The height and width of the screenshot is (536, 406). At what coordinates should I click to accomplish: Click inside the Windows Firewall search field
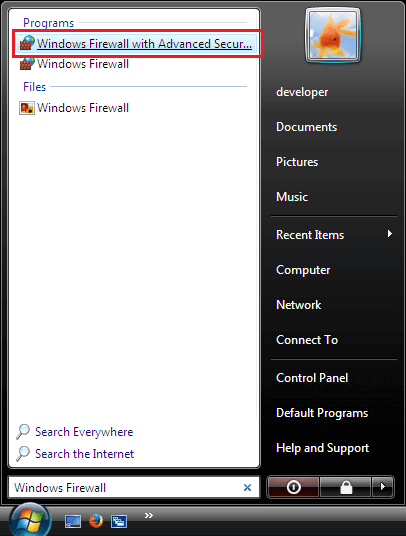pos(126,487)
